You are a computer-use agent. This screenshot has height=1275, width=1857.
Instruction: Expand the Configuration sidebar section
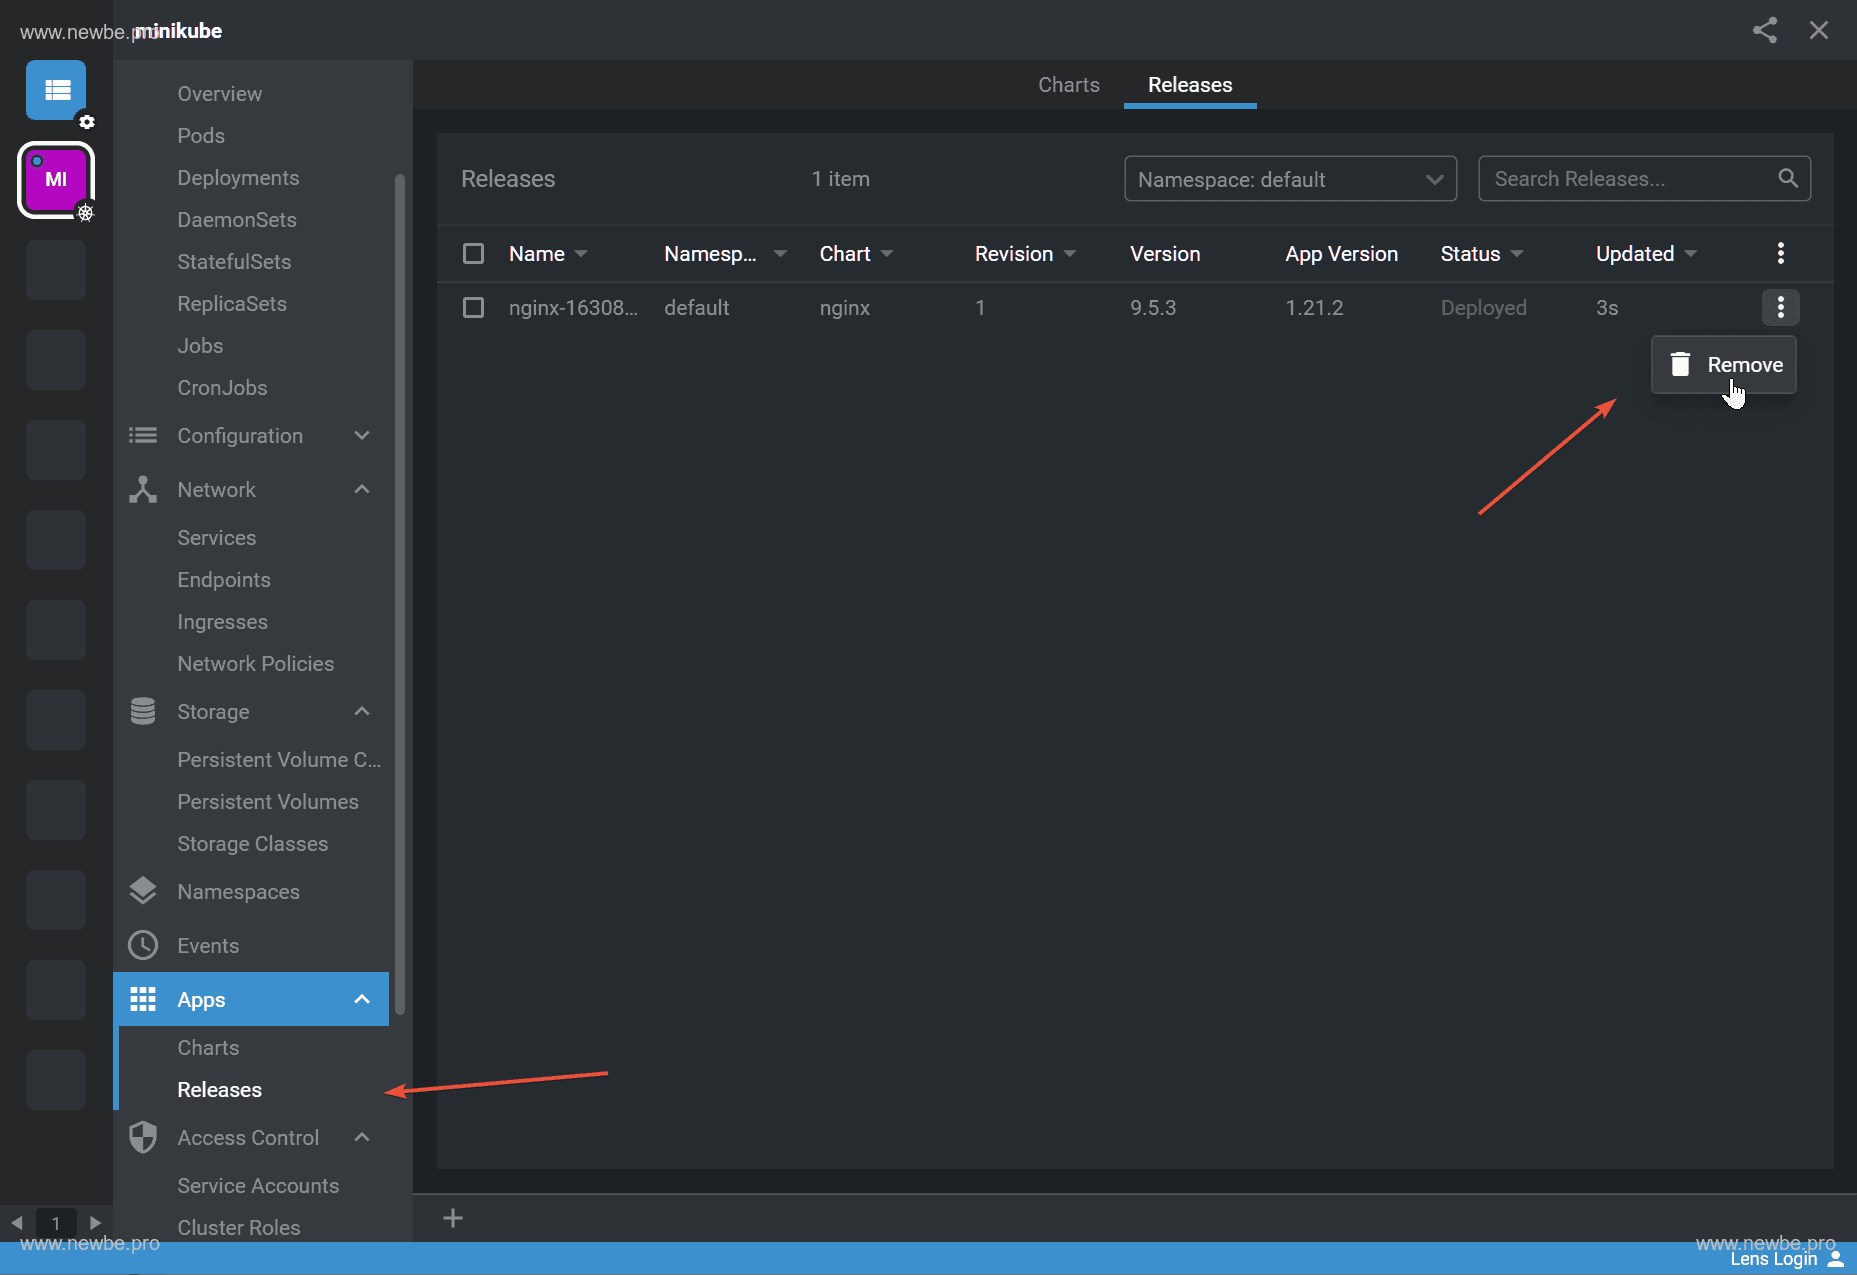tap(362, 436)
